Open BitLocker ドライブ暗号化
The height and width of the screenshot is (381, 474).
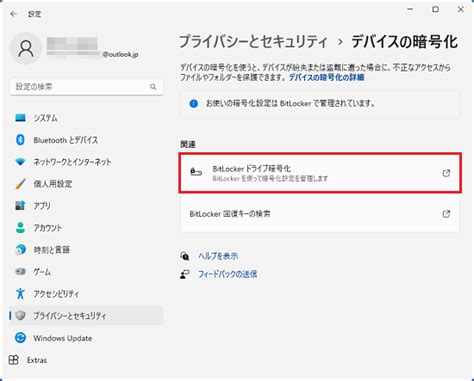point(320,173)
